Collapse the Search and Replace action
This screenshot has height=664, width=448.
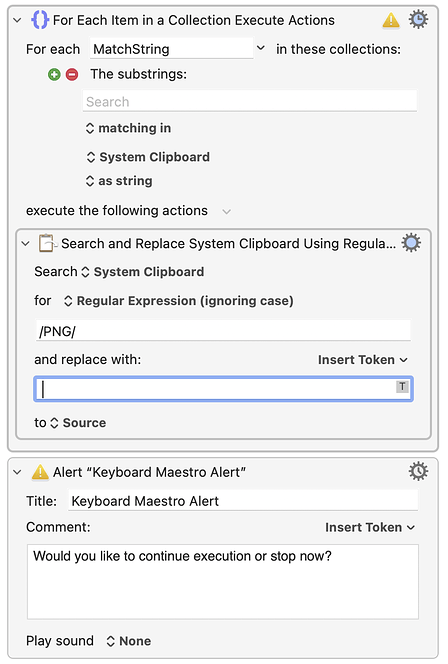point(25,243)
